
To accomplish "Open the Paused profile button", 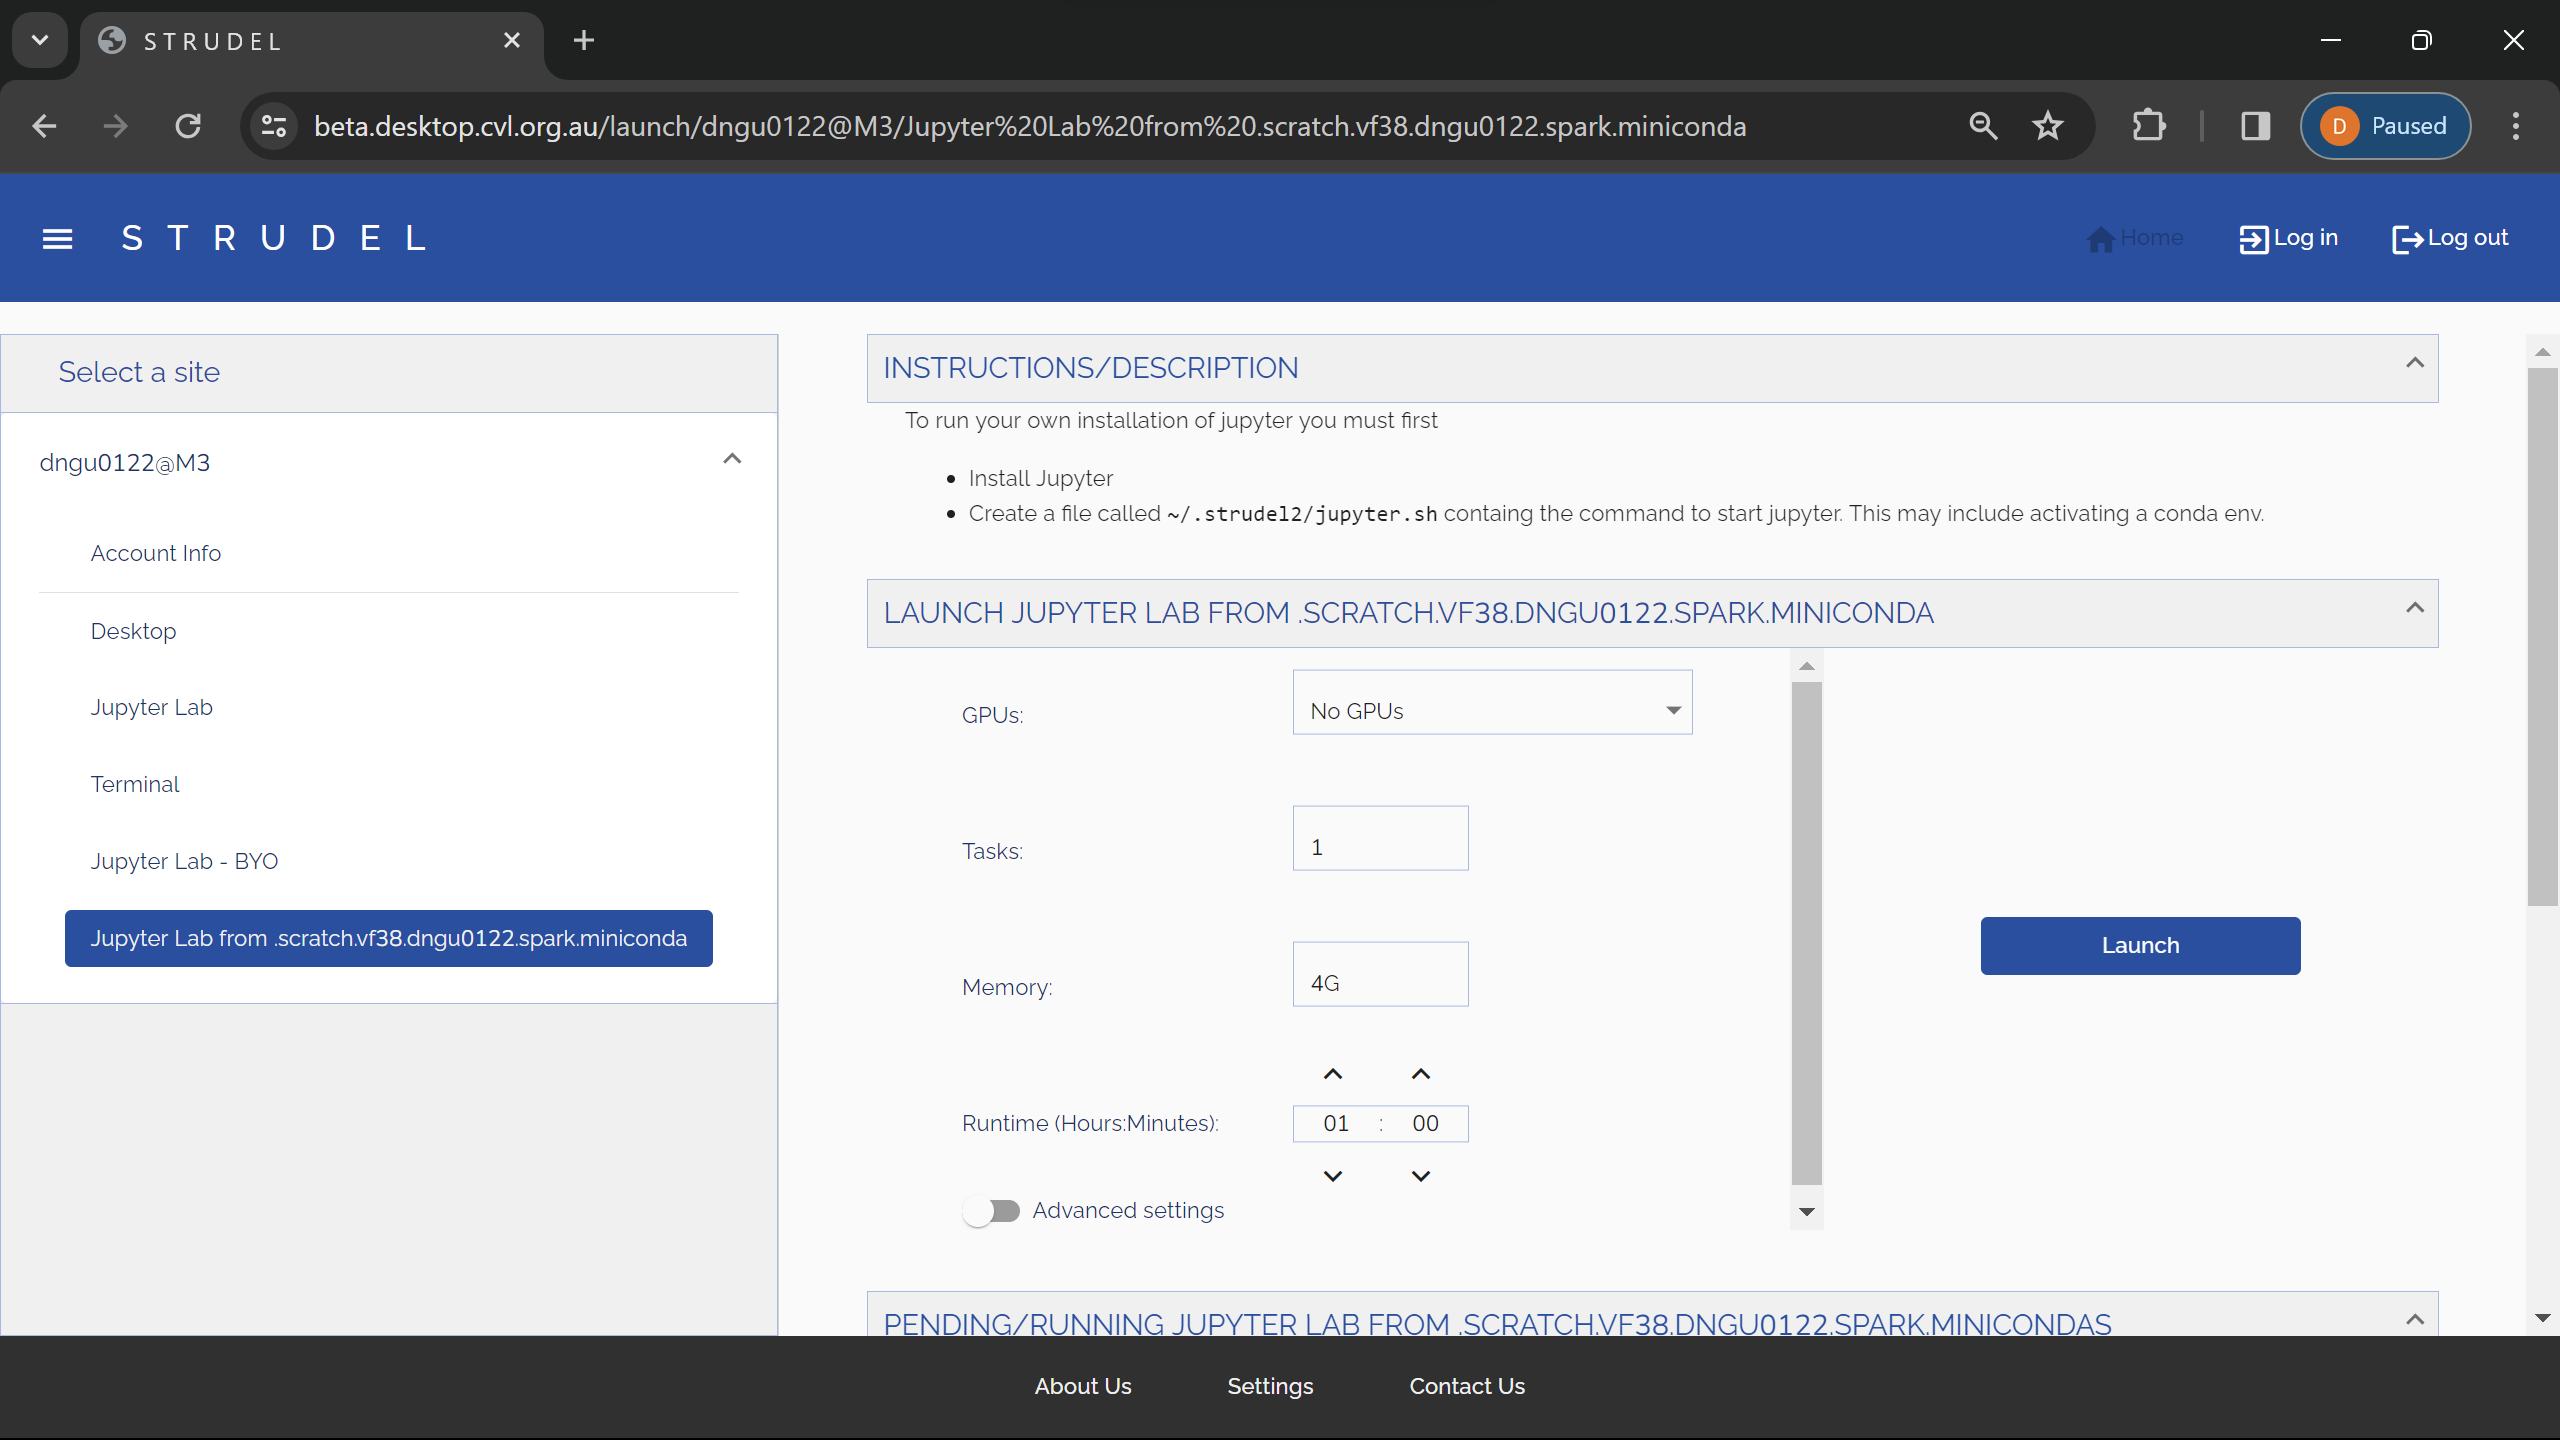I will pyautogui.click(x=2385, y=126).
